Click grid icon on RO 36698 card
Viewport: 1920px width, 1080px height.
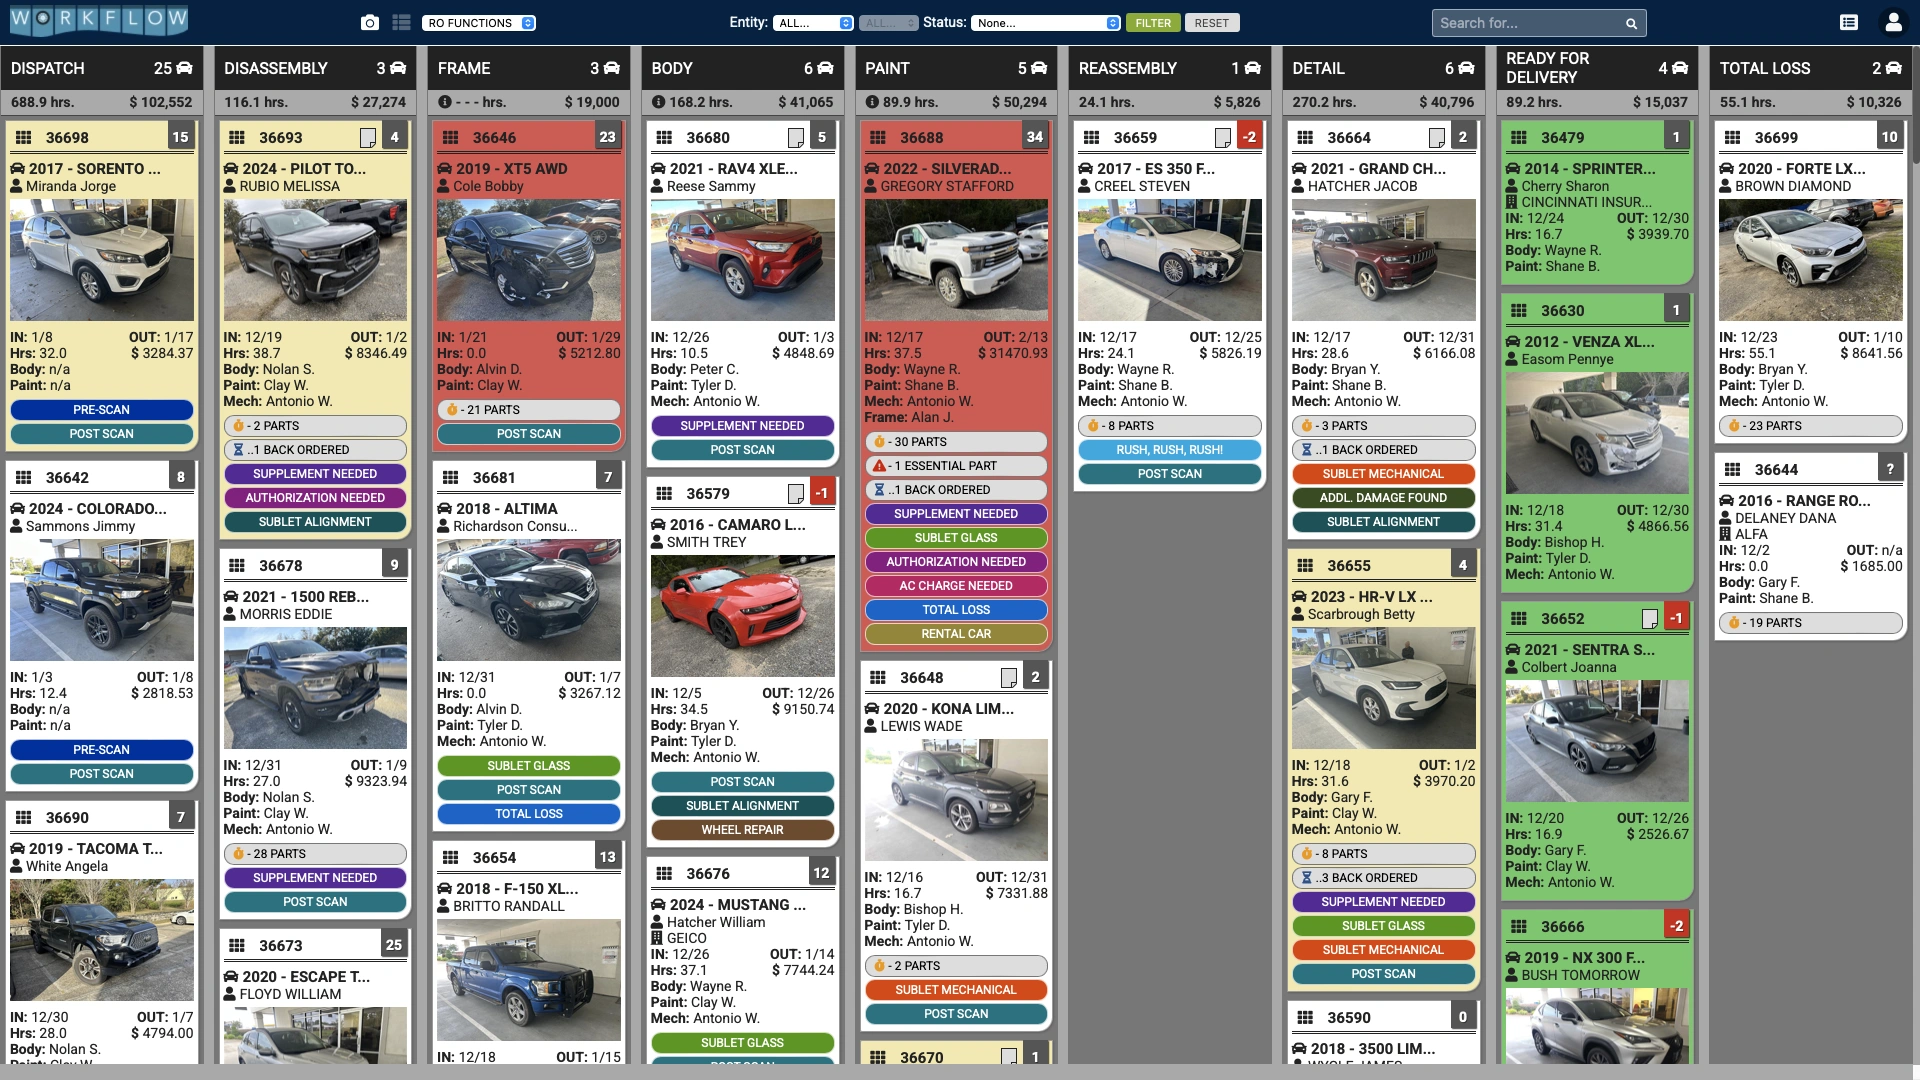coord(24,137)
